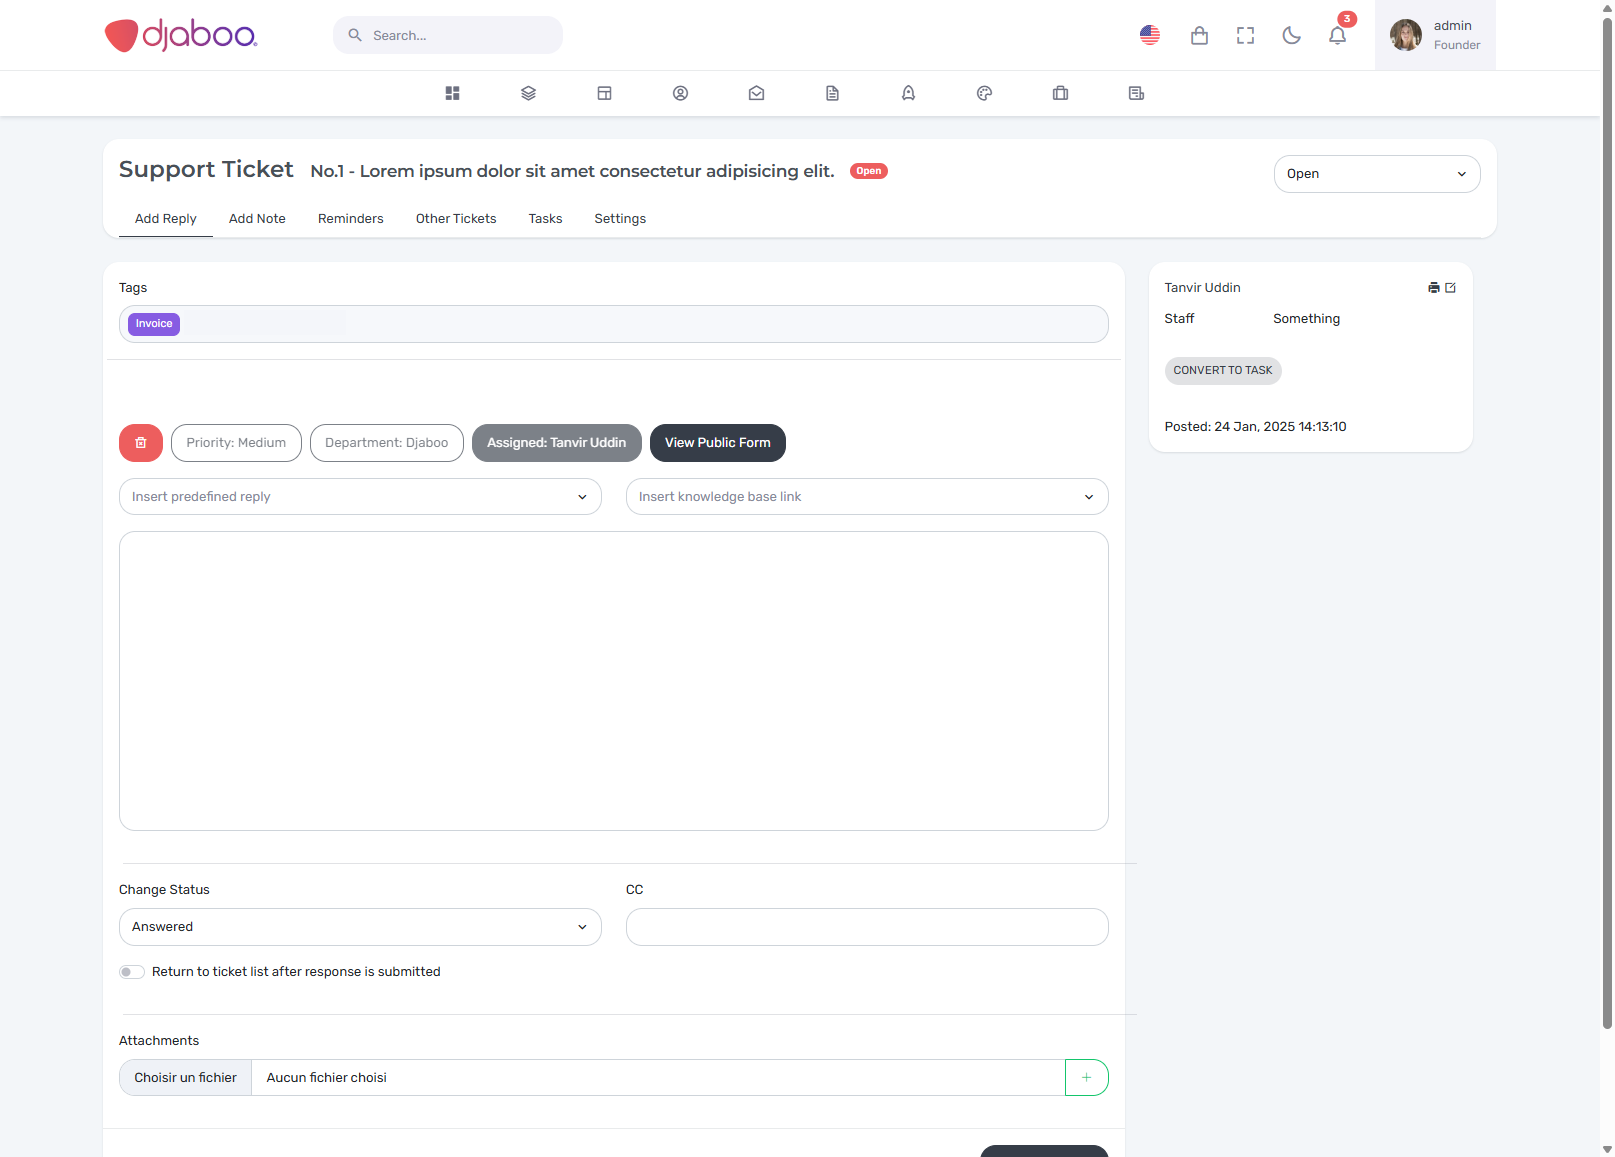Screen dimensions: 1615x1157
Task: Open the shopping bag icon
Action: [x=1199, y=36]
